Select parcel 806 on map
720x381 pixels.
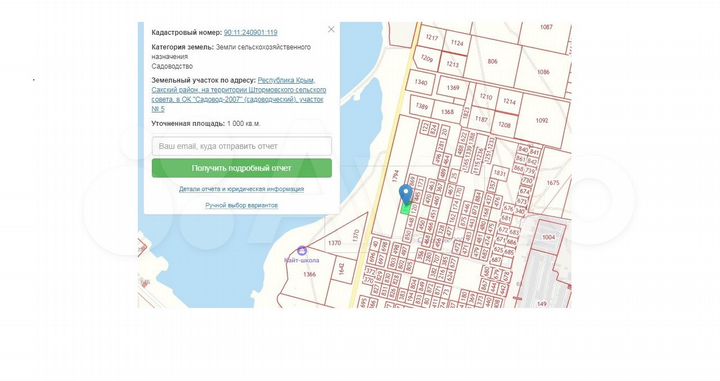[x=493, y=61]
